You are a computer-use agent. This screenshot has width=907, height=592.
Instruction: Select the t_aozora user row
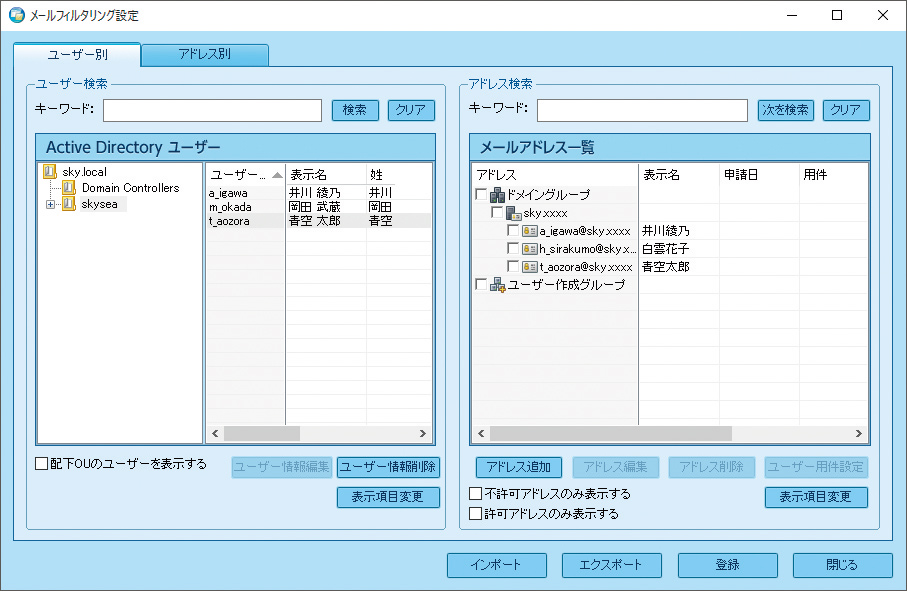click(319, 220)
